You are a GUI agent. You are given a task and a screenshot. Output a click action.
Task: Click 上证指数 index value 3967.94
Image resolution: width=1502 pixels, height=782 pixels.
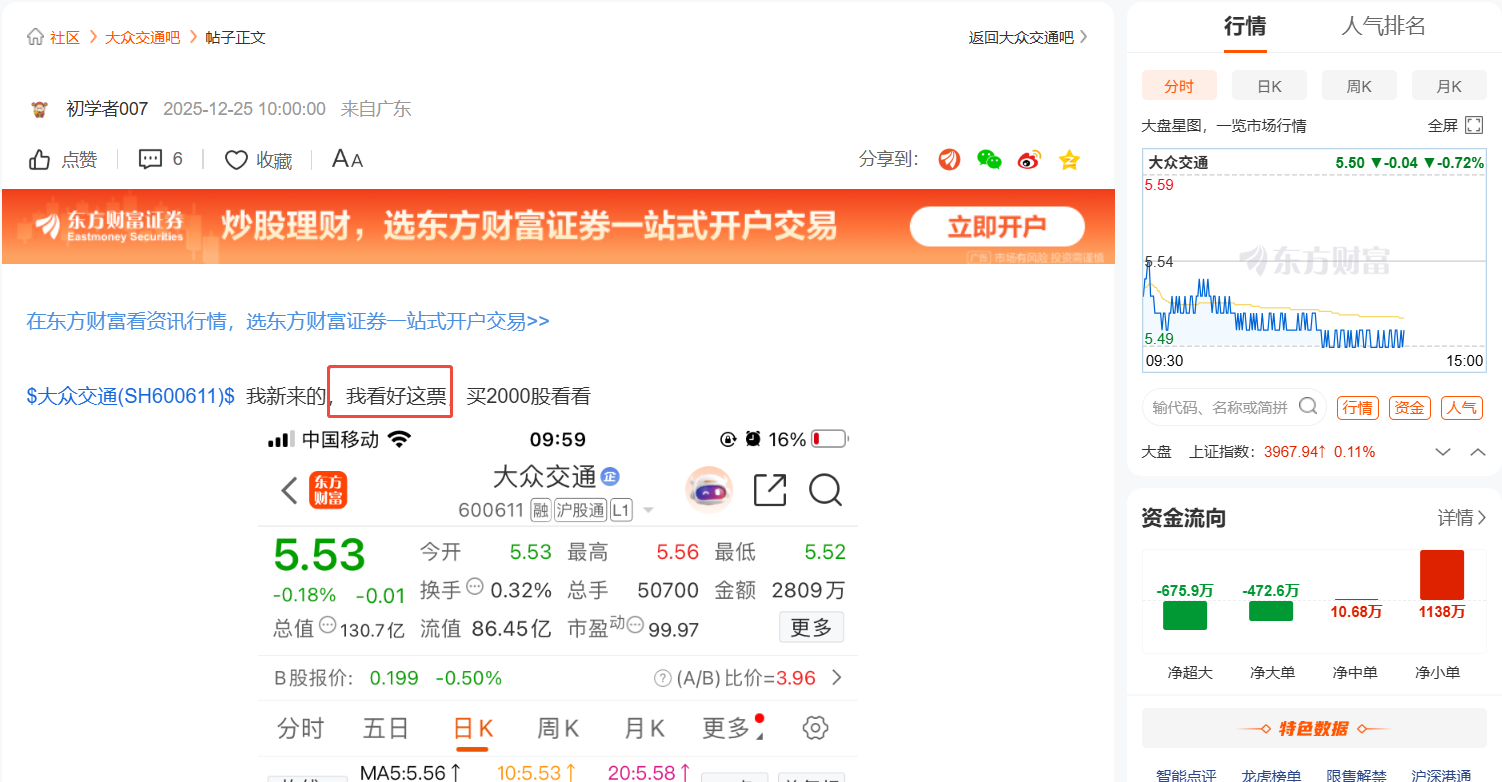click(x=1295, y=452)
